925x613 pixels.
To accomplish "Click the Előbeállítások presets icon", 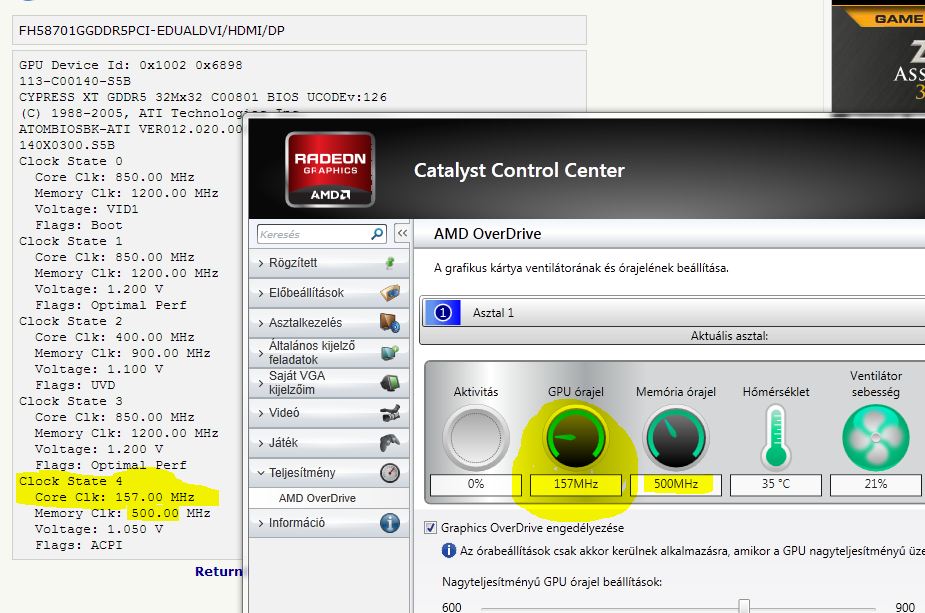I will click(x=390, y=293).
